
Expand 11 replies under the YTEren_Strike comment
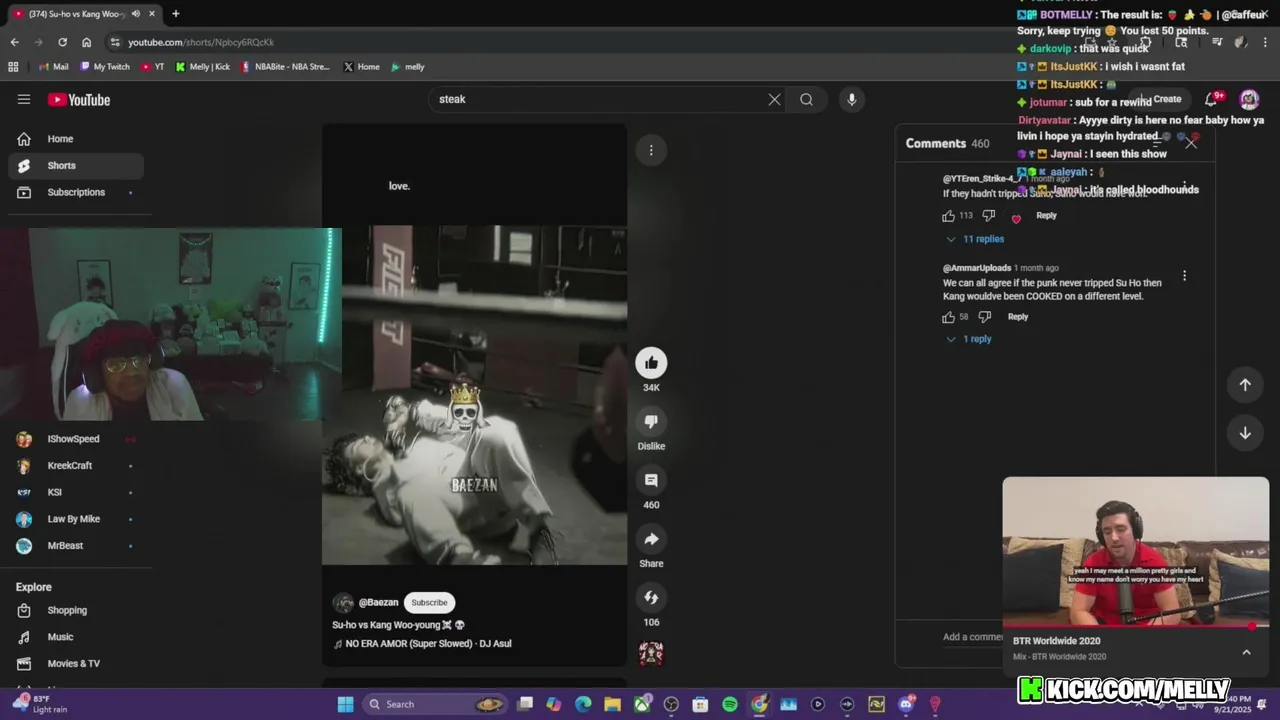coord(975,239)
